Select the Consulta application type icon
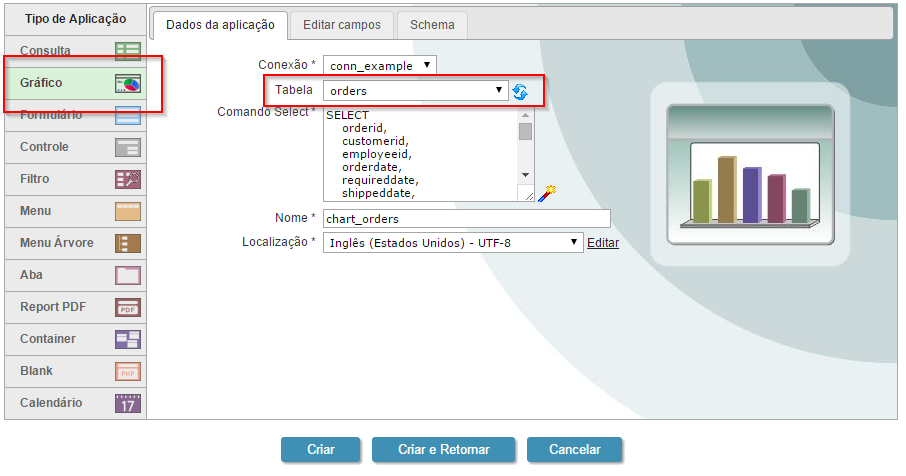This screenshot has height=476, width=906. coord(127,51)
